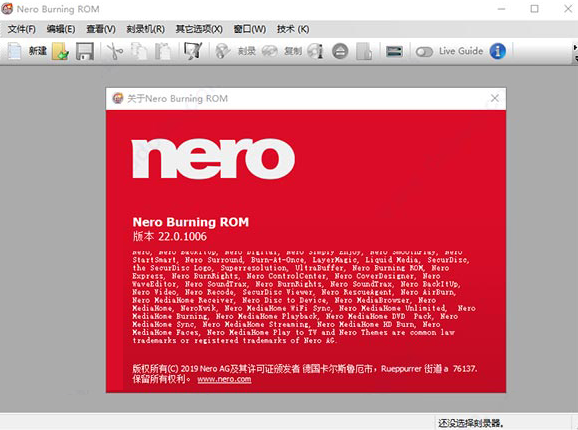578x430 pixels.
Task: Click the 新建 label in the toolbar
Action: 38,51
